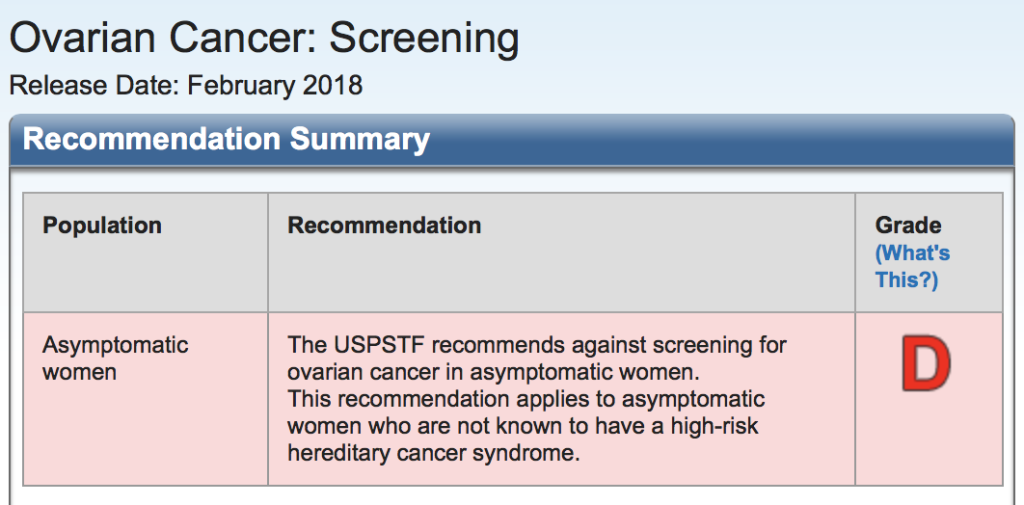
Task: Click the word "Asymptomatic" in the population cell
Action: pyautogui.click(x=115, y=345)
